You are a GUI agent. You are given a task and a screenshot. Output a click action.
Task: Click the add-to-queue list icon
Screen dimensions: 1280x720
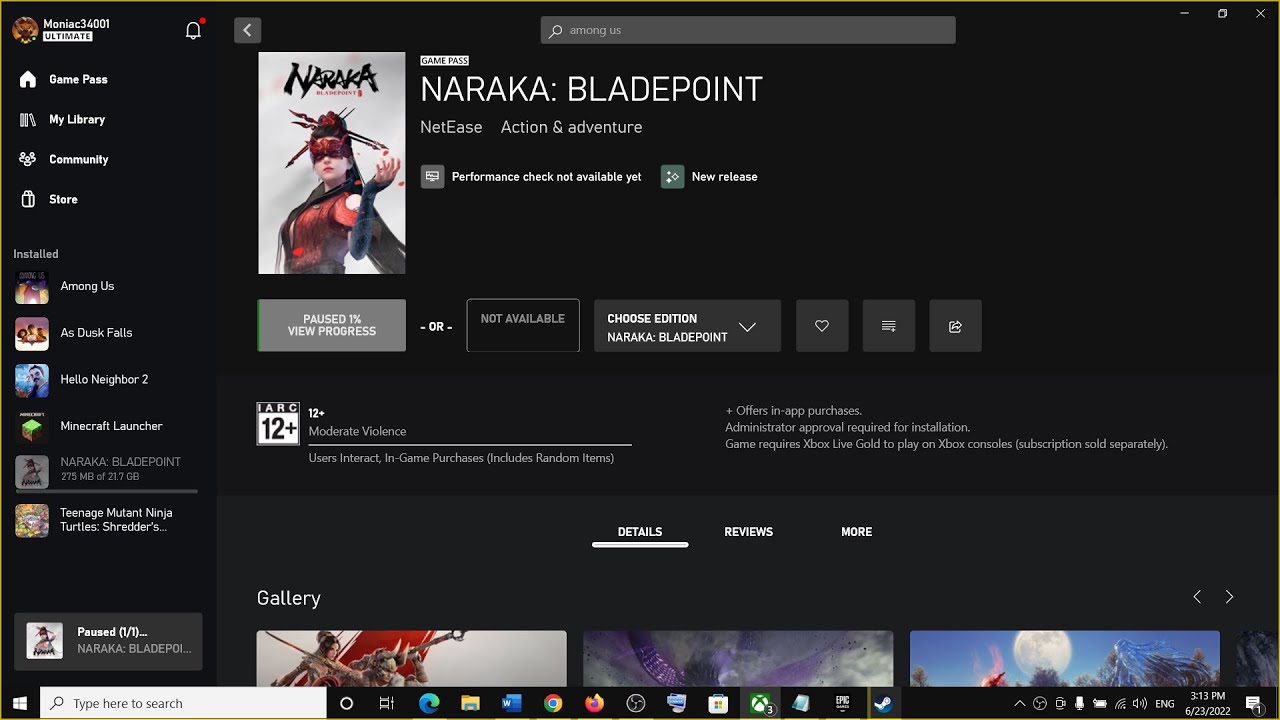pyautogui.click(x=889, y=325)
